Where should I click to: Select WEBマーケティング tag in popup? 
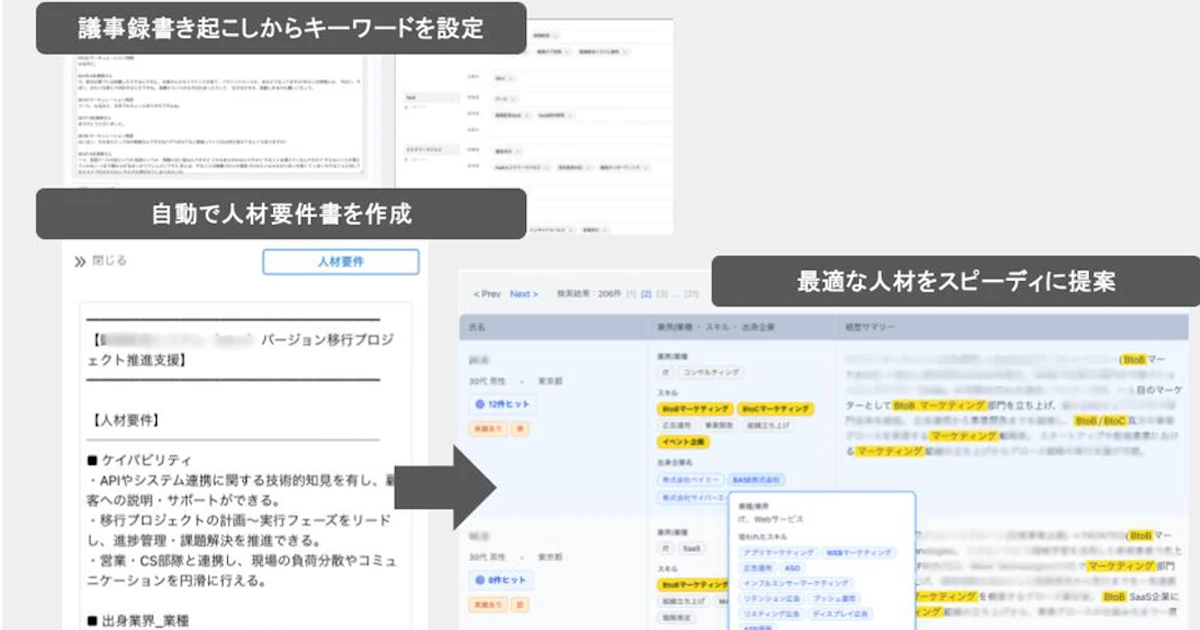tap(860, 552)
